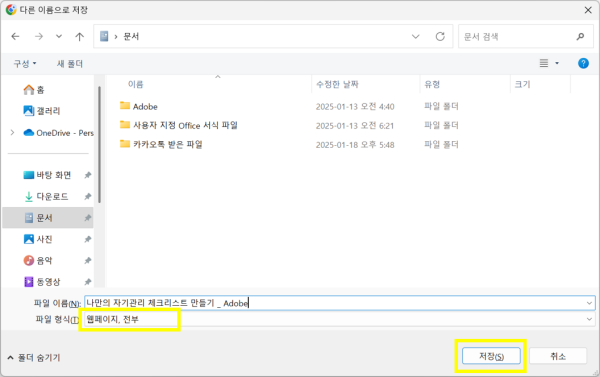Open 음악 in sidebar
This screenshot has height=377, width=600.
[38, 261]
